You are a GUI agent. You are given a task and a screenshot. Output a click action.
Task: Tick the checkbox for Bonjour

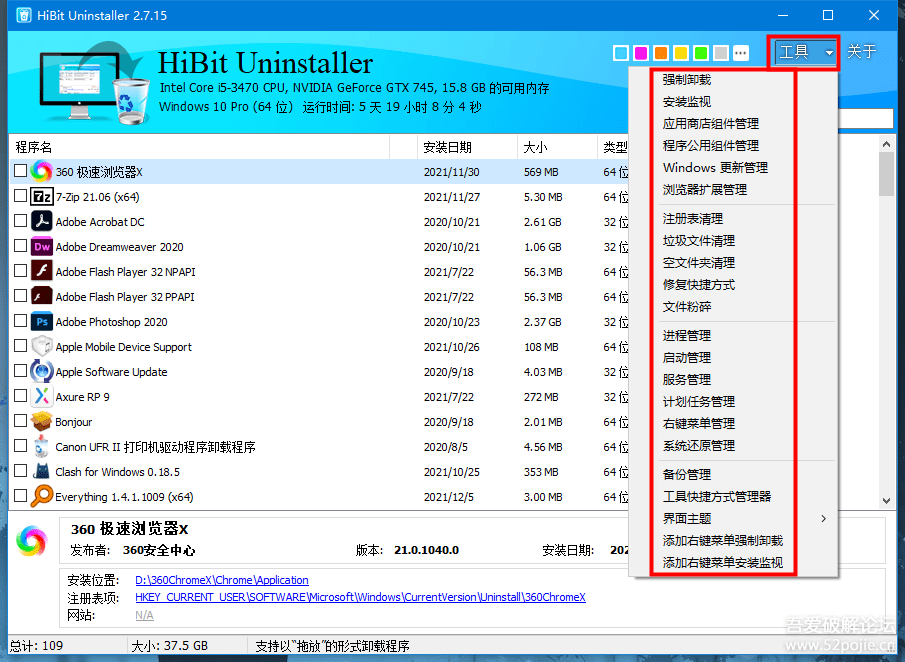[20, 420]
